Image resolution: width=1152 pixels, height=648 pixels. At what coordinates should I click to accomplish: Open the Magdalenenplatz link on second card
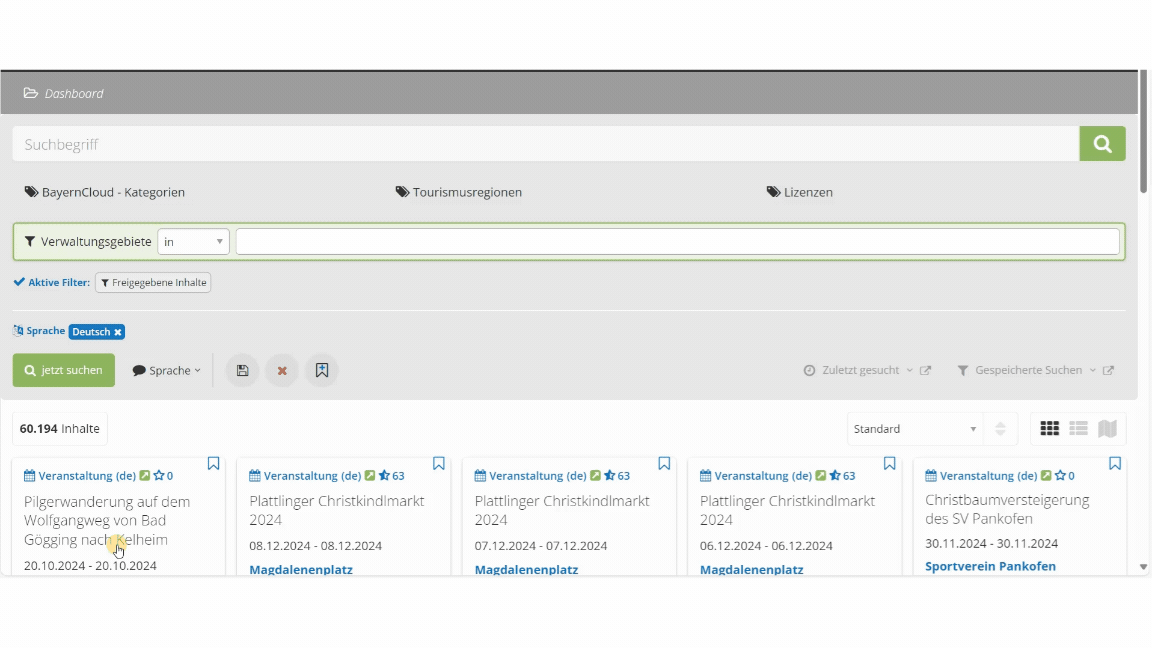301,570
